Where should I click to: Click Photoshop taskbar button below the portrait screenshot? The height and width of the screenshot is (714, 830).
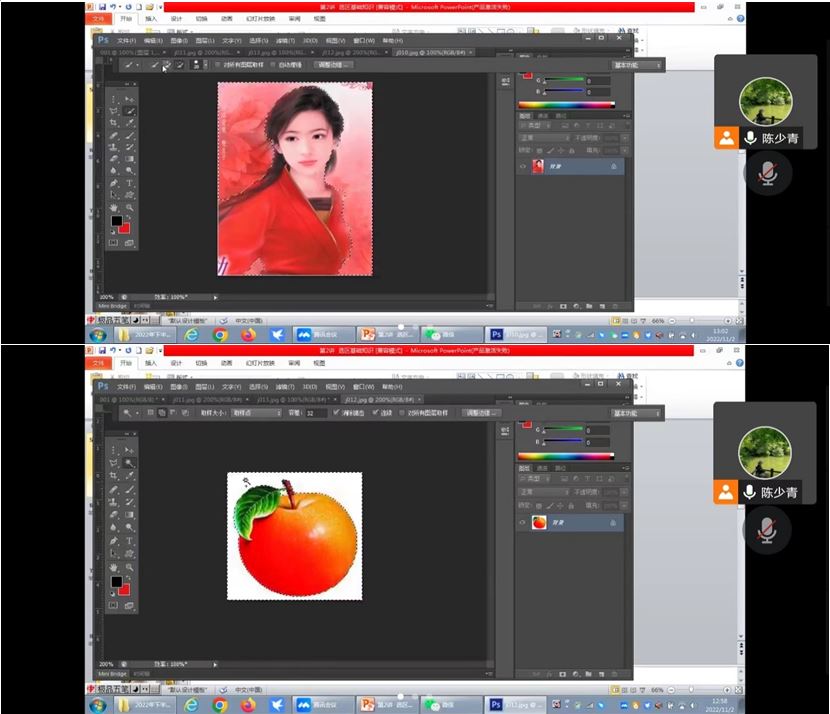pos(516,335)
